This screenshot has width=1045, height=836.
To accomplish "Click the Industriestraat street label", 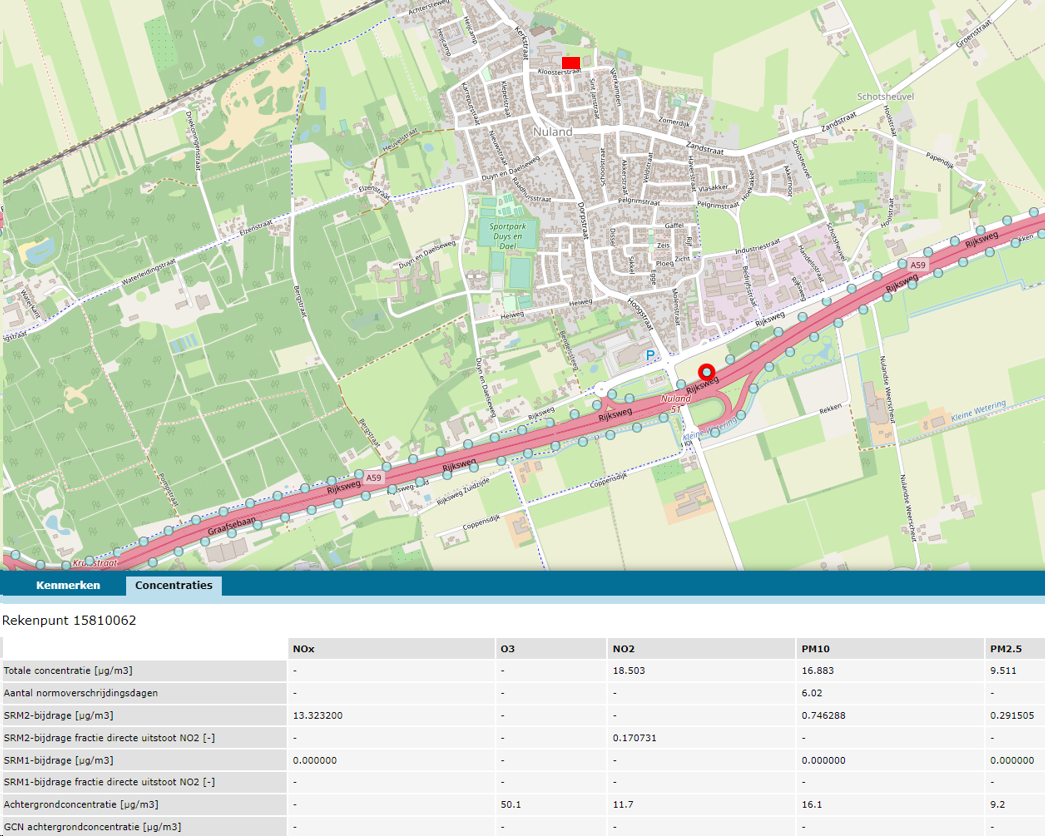I will 757,246.
